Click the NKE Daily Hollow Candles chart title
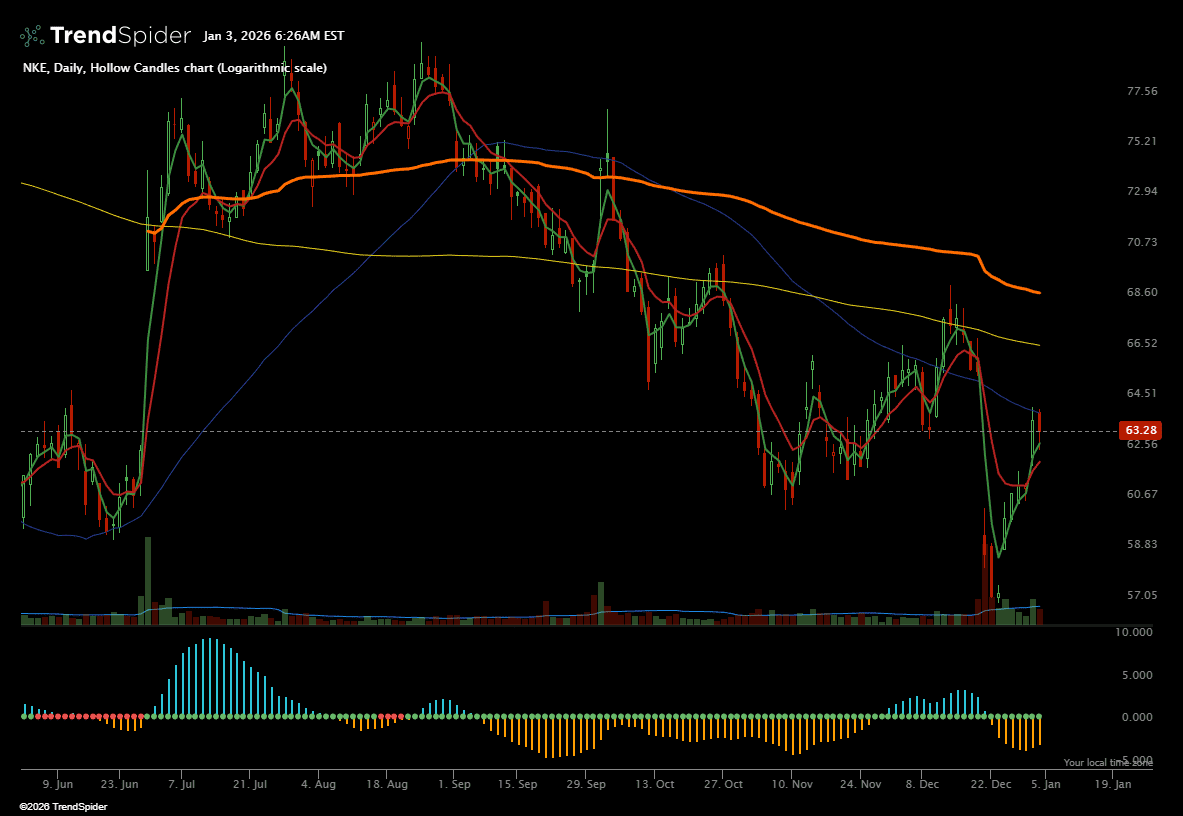The width and height of the screenshot is (1183, 816). click(175, 68)
